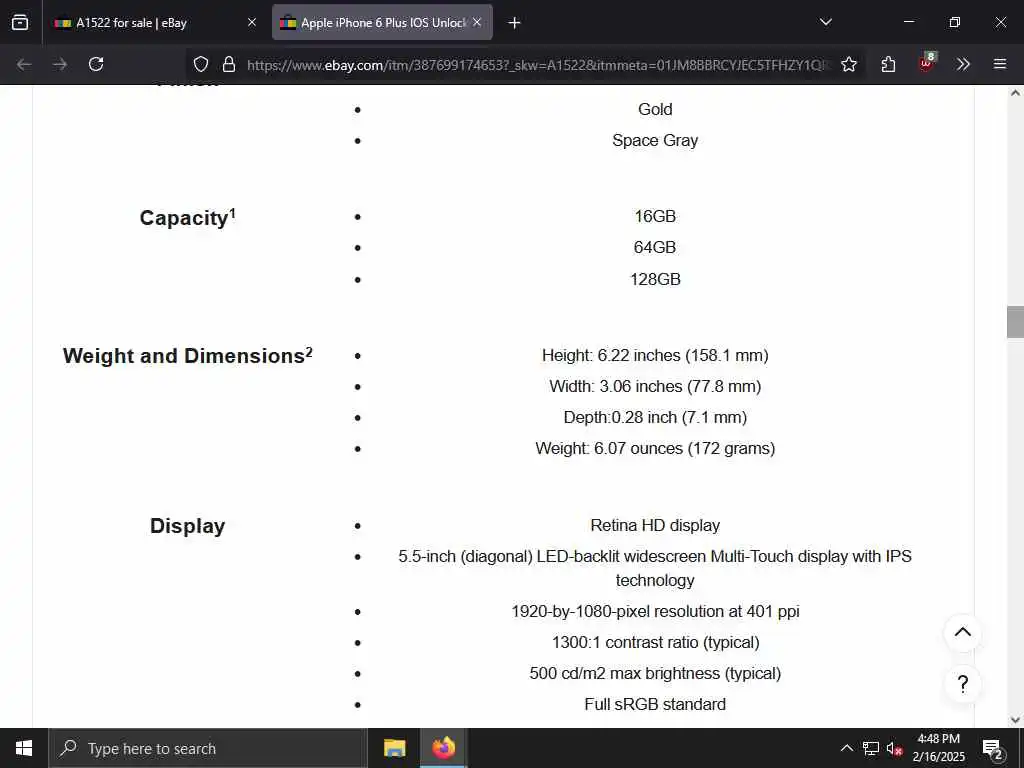Open tracking protection shield icon

pyautogui.click(x=201, y=64)
